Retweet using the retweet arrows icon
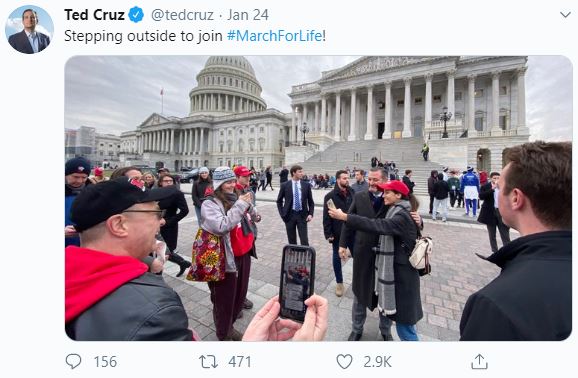Screen dimensions: 578x378 [208, 362]
